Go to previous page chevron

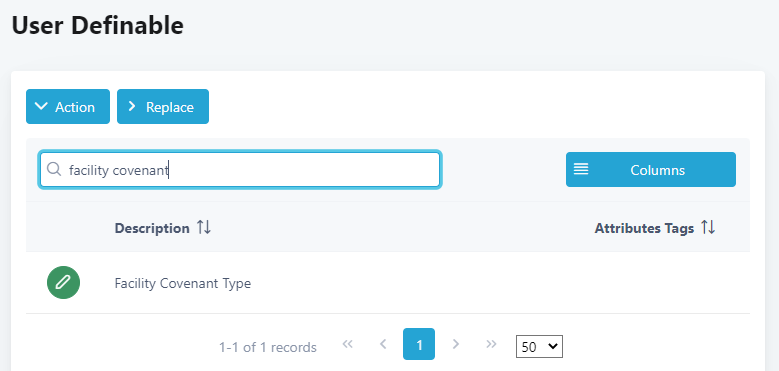(x=383, y=344)
